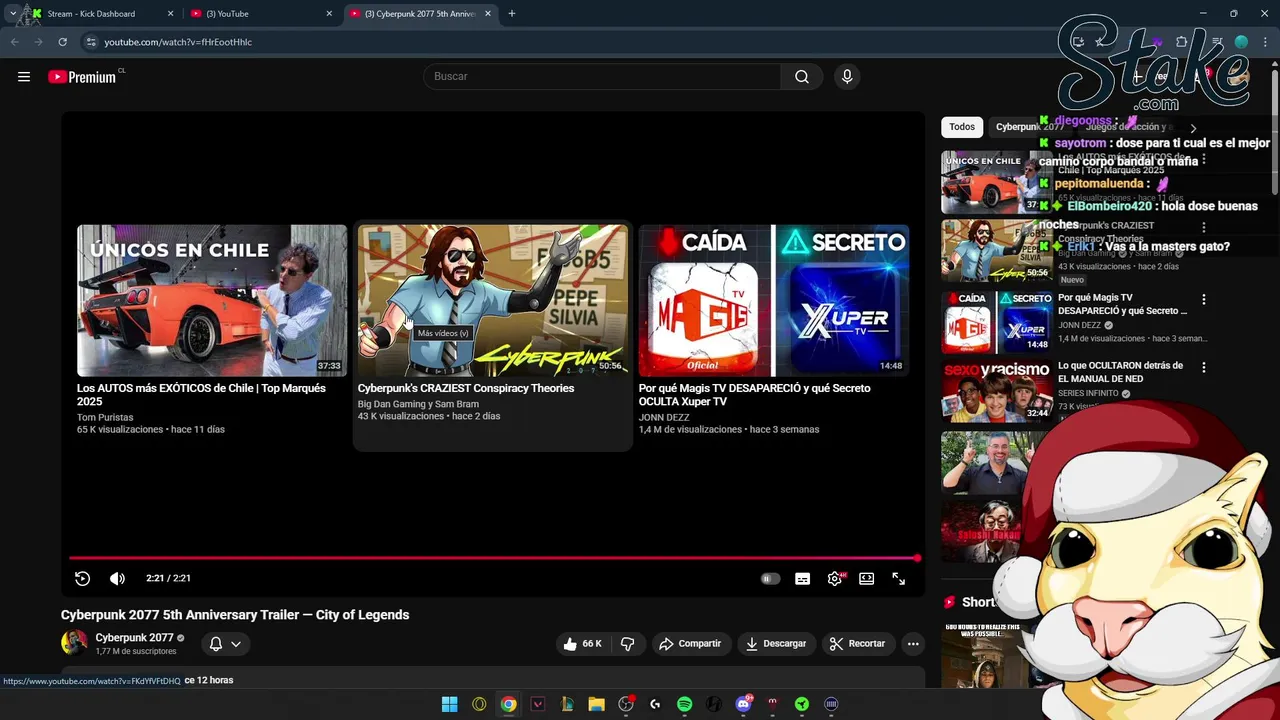View site information icon in address bar
1280x720 pixels.
(91, 42)
